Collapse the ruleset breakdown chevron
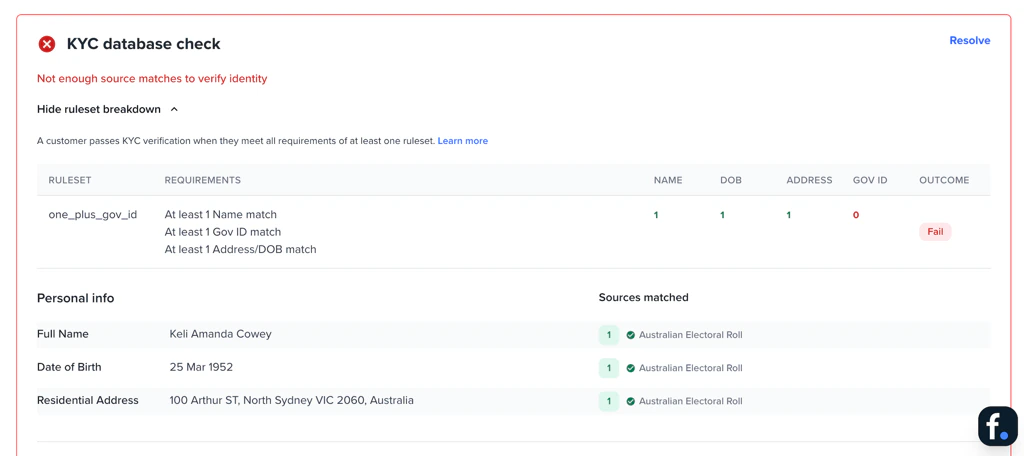The image size is (1024, 456). [174, 110]
